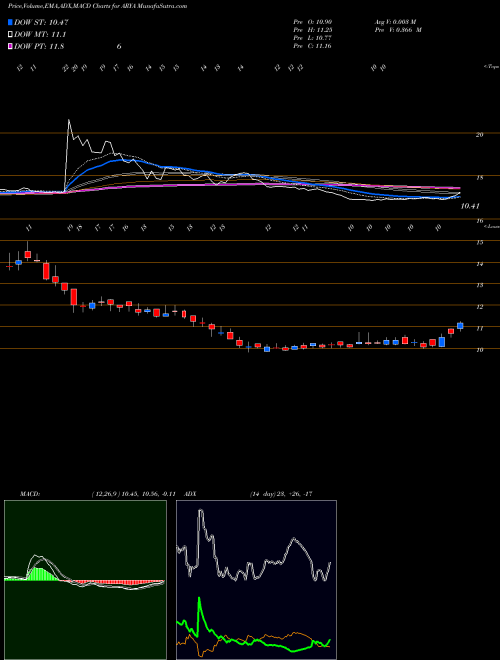
Task: Click the white DOW MT legend marker
Action: [10, 34]
